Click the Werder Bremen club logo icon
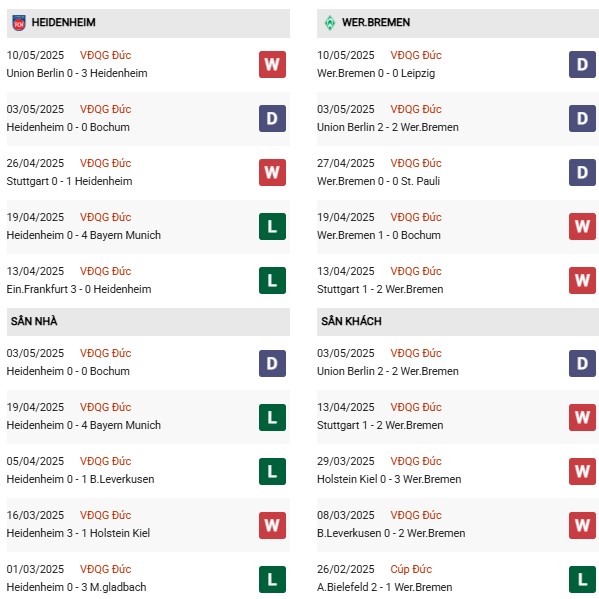 click(x=330, y=23)
